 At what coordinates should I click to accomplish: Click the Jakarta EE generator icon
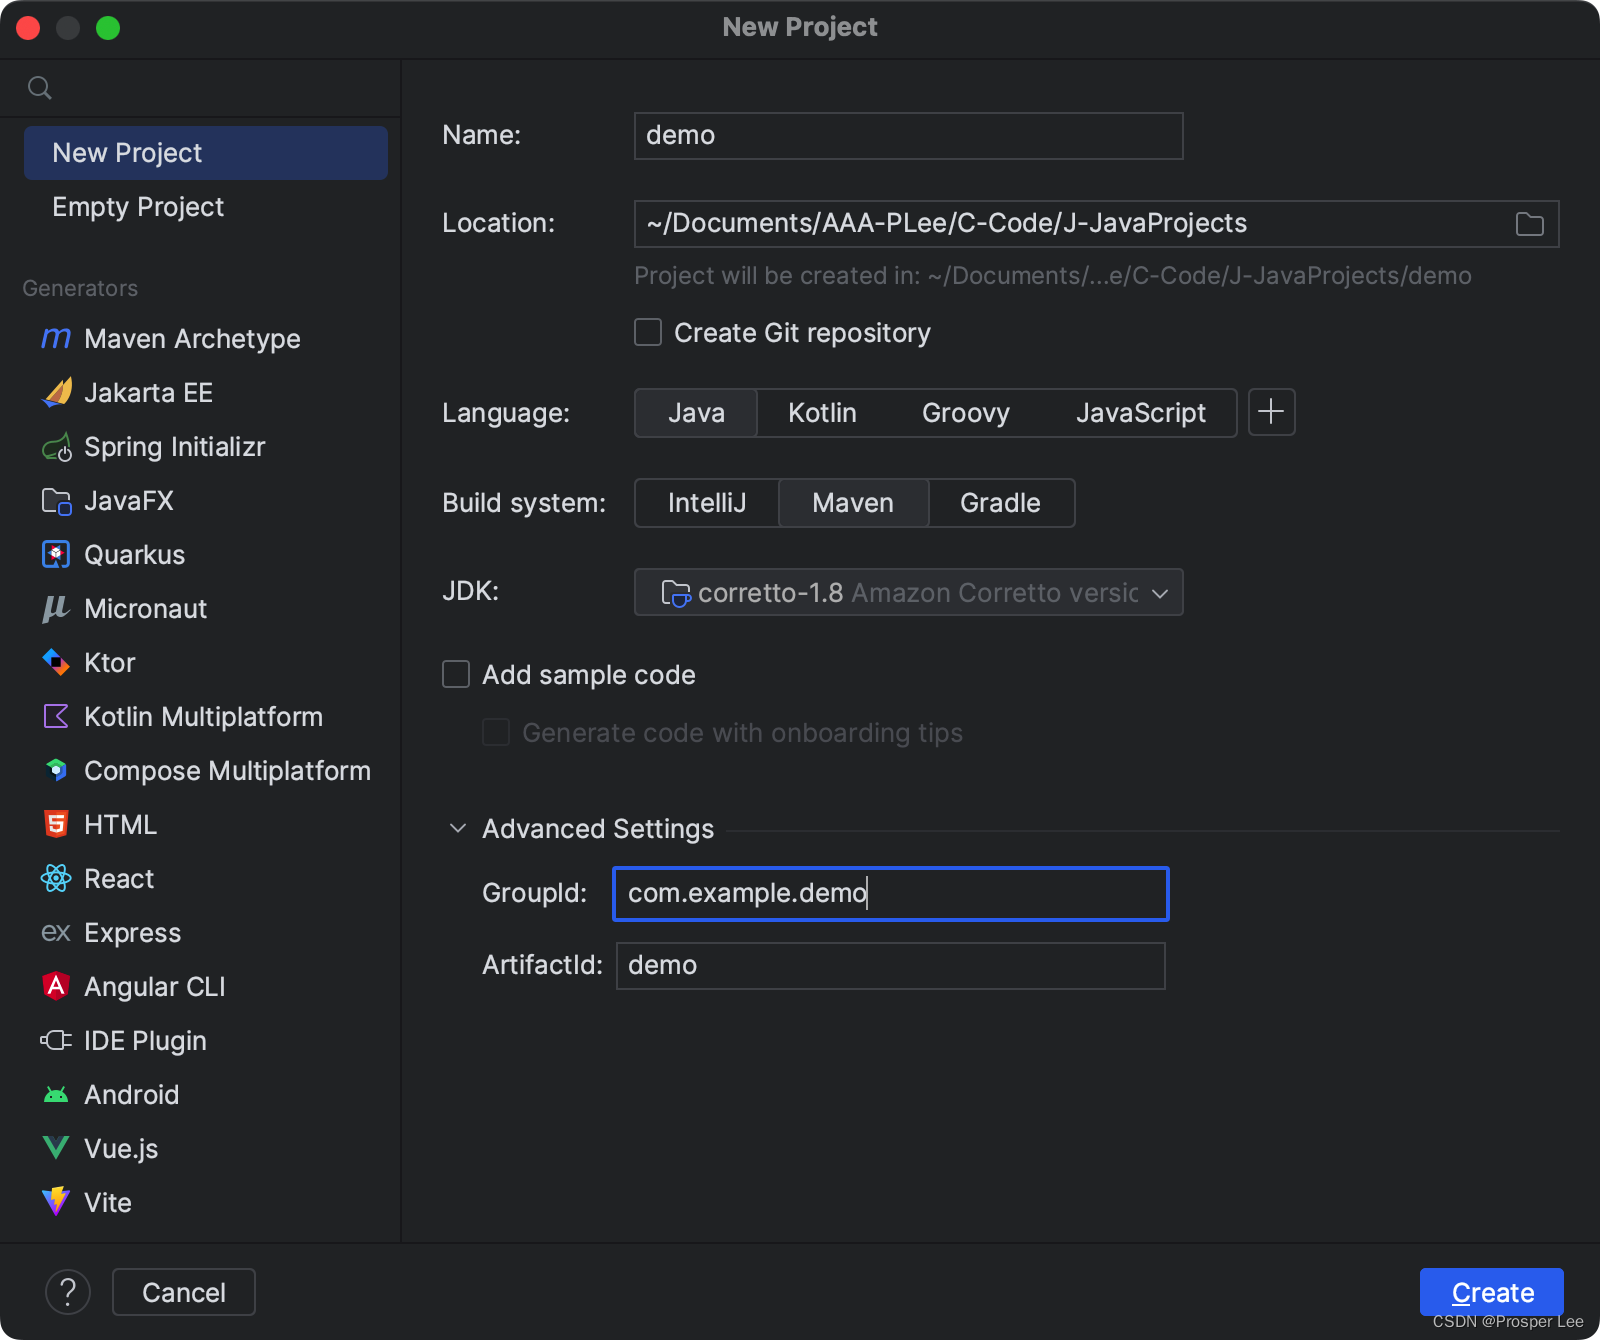56,393
